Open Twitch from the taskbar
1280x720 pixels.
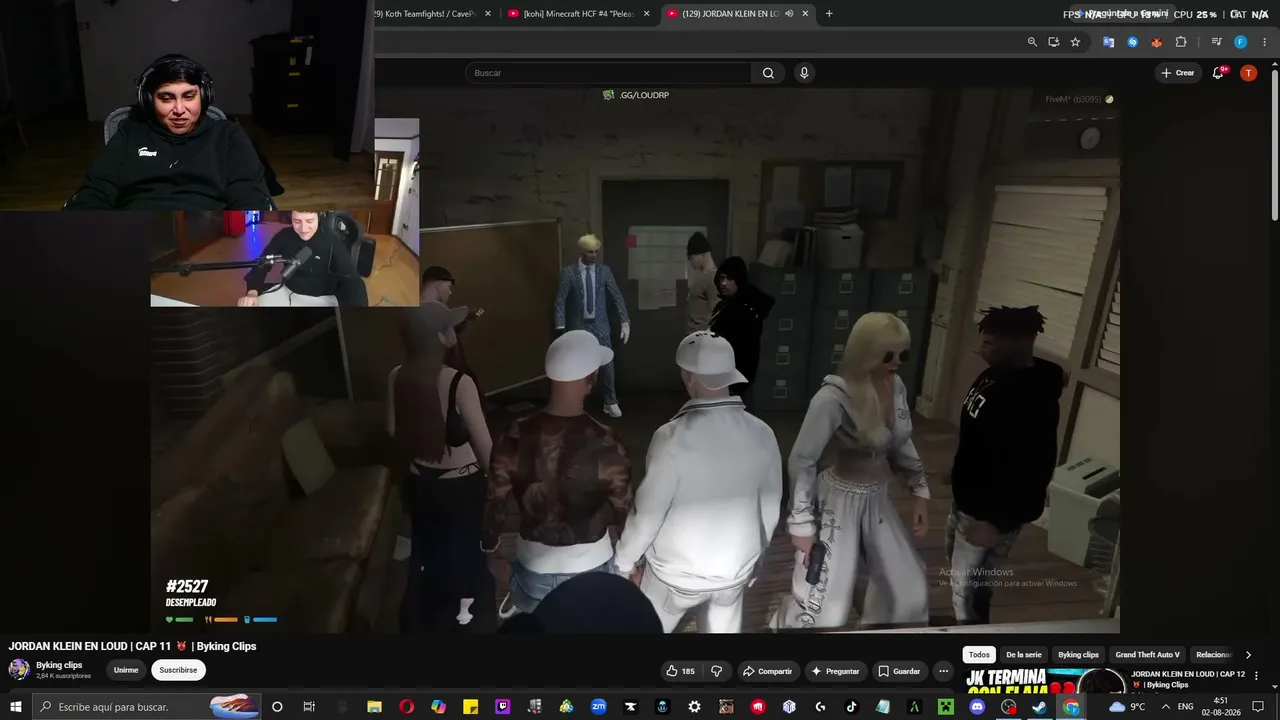502,707
